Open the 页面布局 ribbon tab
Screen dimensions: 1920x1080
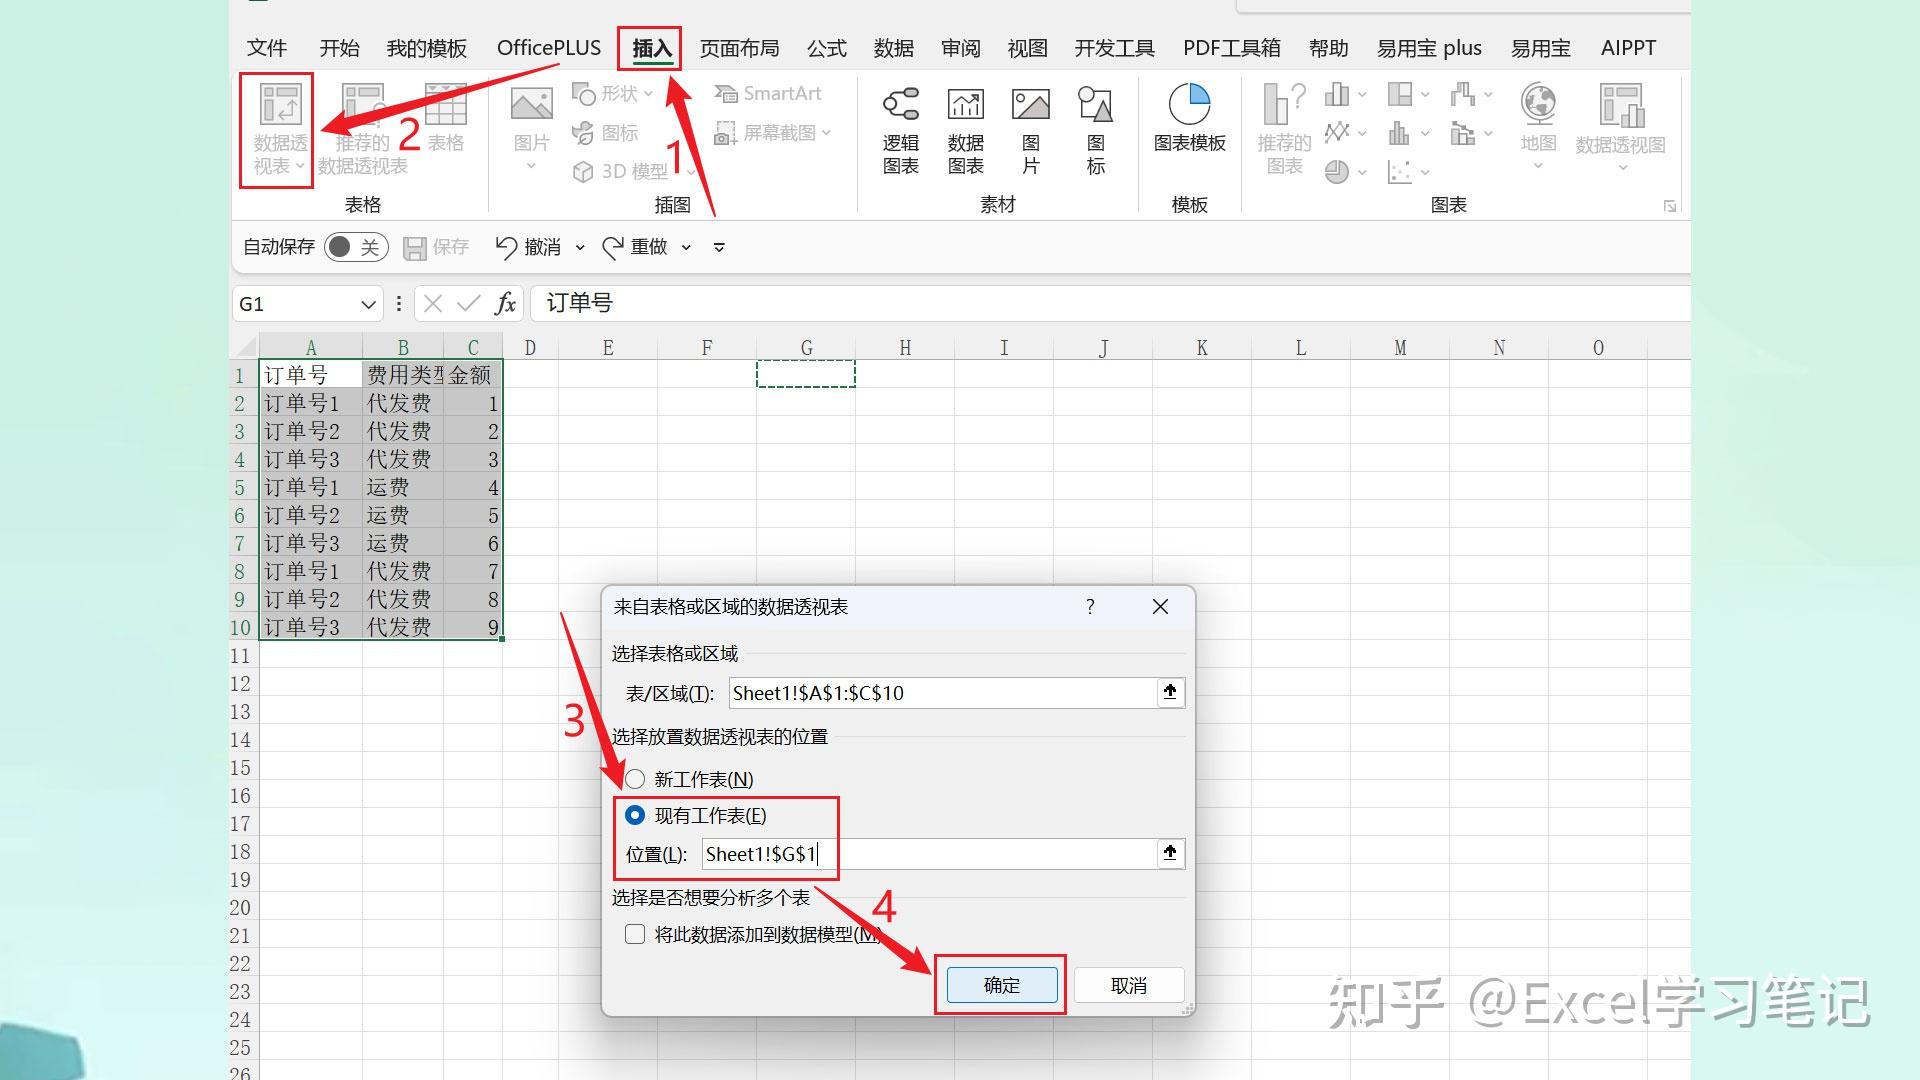739,47
